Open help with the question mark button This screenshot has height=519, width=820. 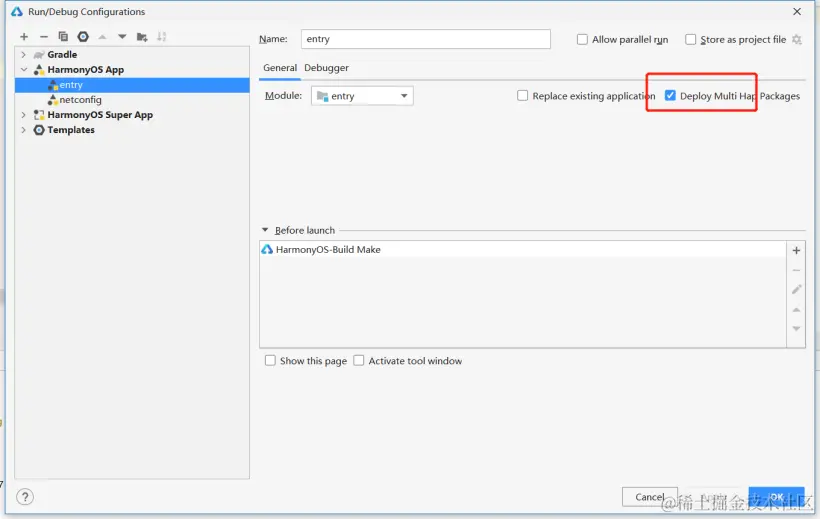tap(25, 497)
